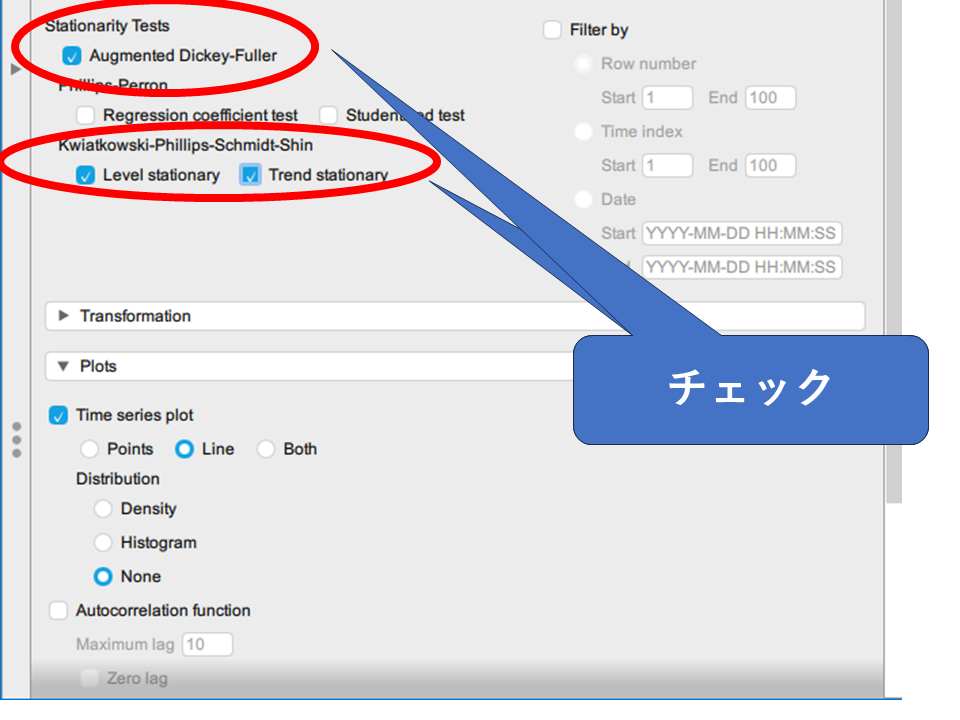Click the Maximum lag input field
The image size is (960, 720).
(x=207, y=645)
